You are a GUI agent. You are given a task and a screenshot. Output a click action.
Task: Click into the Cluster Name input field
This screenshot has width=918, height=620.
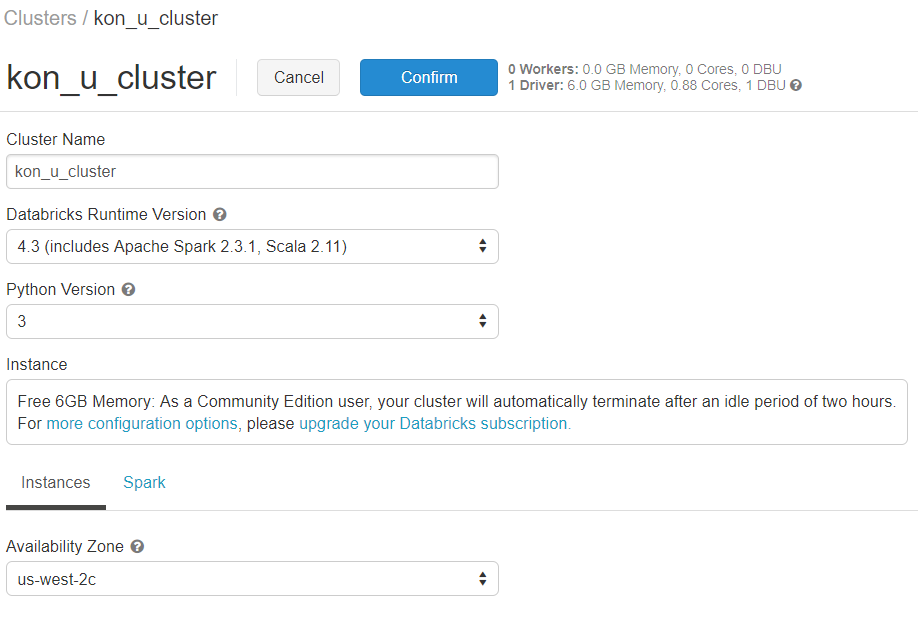pyautogui.click(x=252, y=172)
